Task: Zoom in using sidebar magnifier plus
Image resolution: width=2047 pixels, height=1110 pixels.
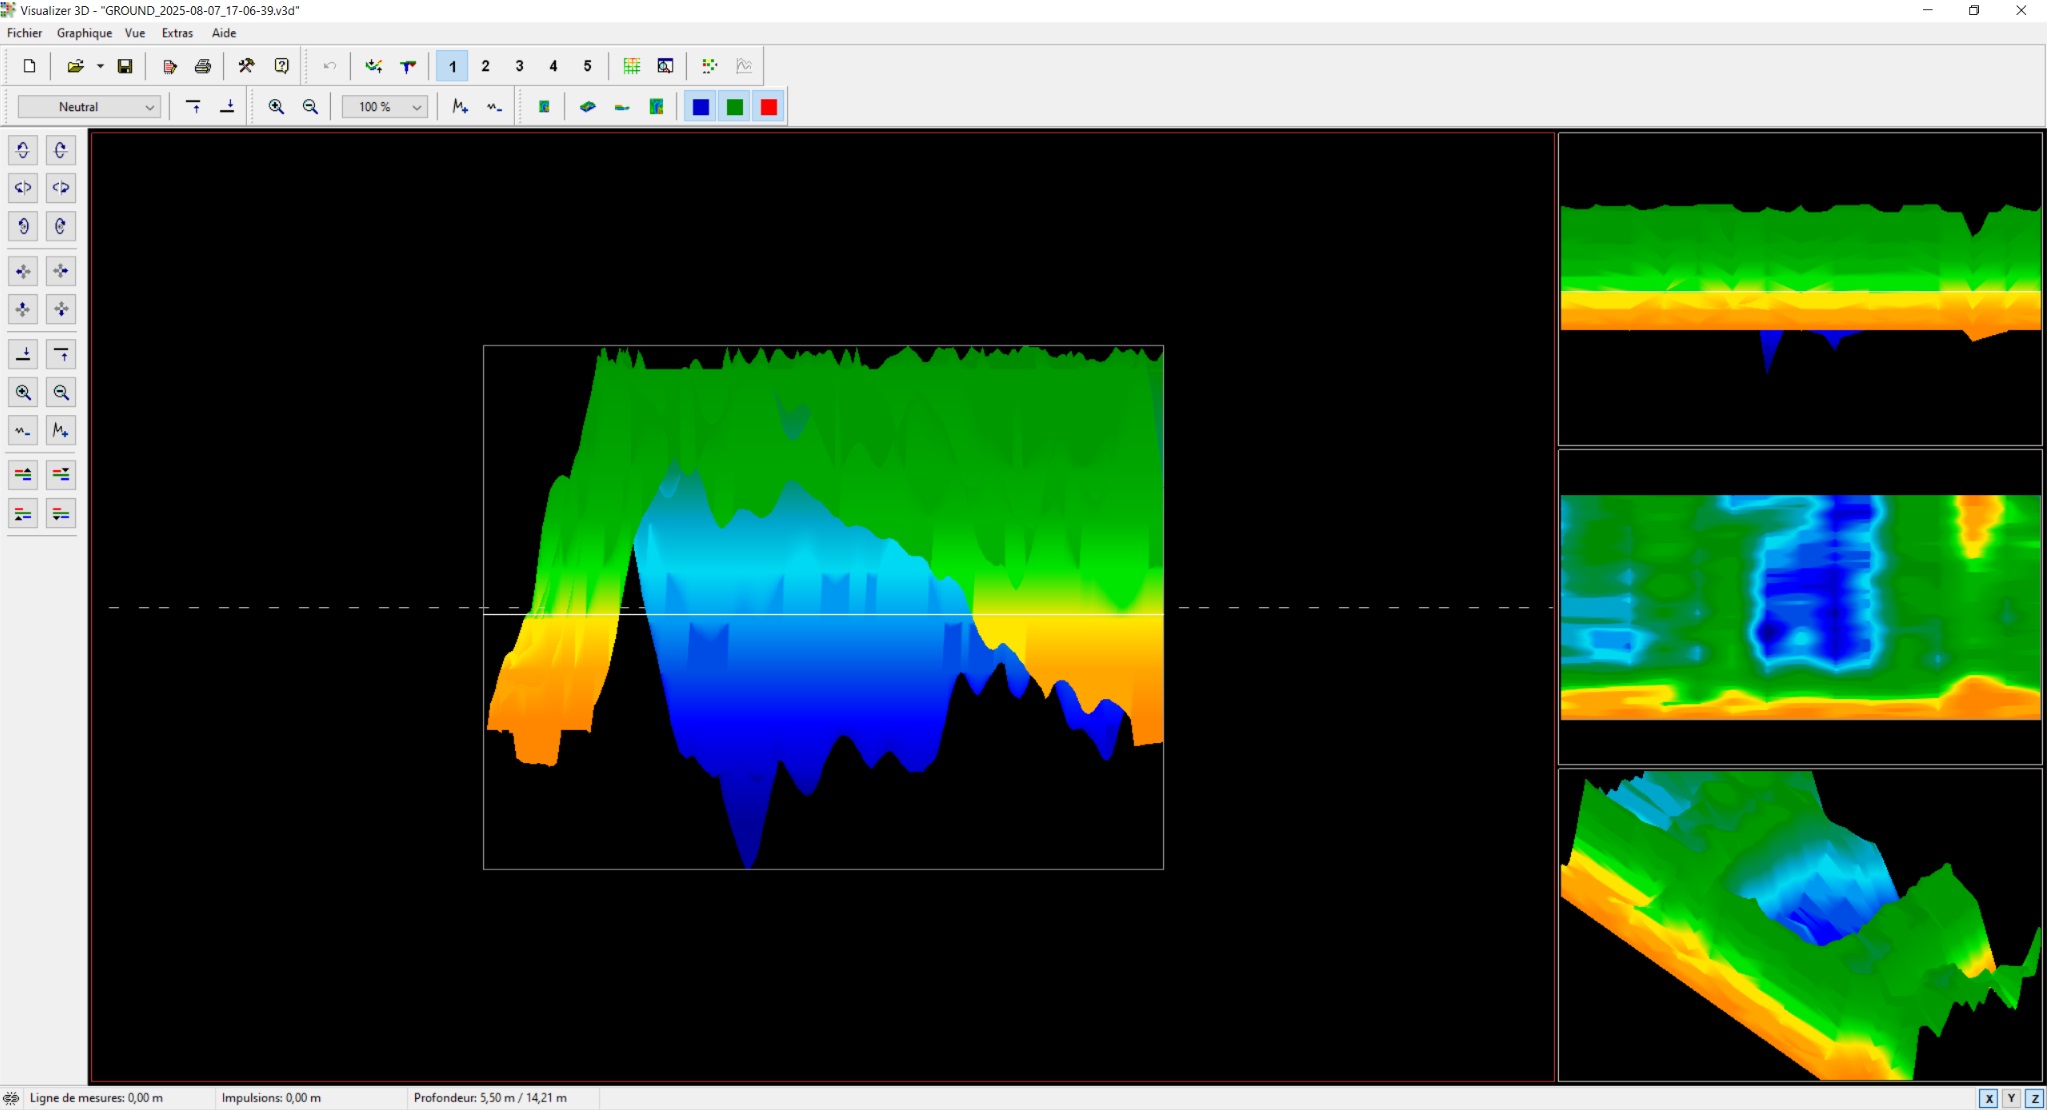Action: coord(23,393)
